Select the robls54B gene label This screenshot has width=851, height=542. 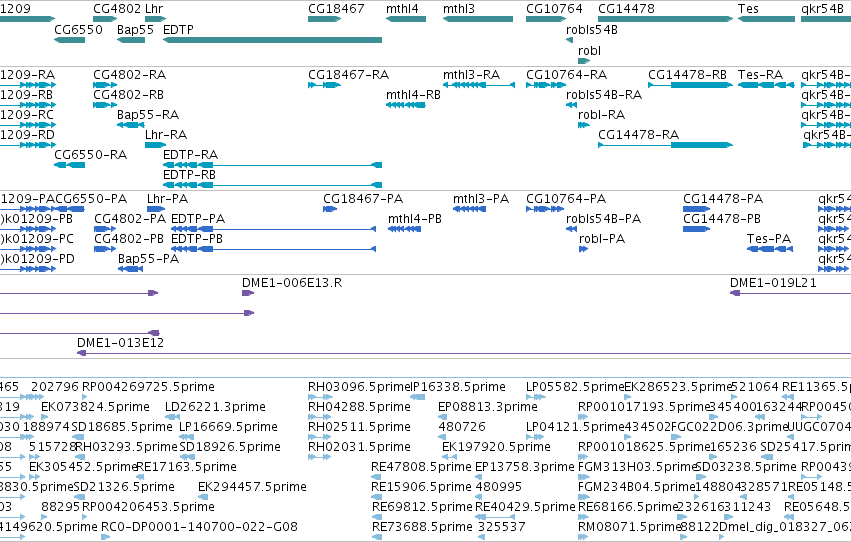(x=592, y=29)
